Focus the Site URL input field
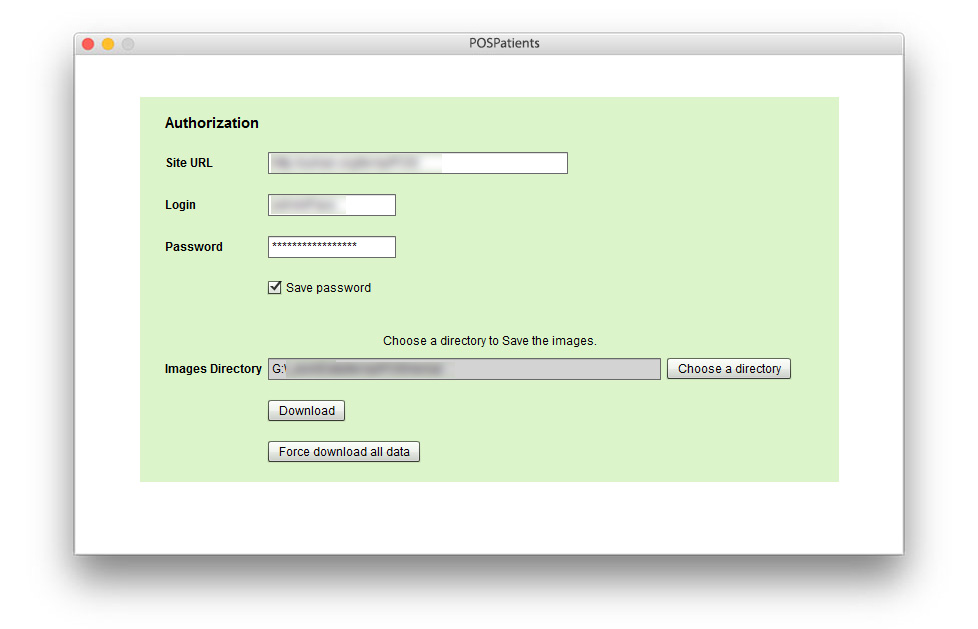The height and width of the screenshot is (629, 978). [x=417, y=163]
